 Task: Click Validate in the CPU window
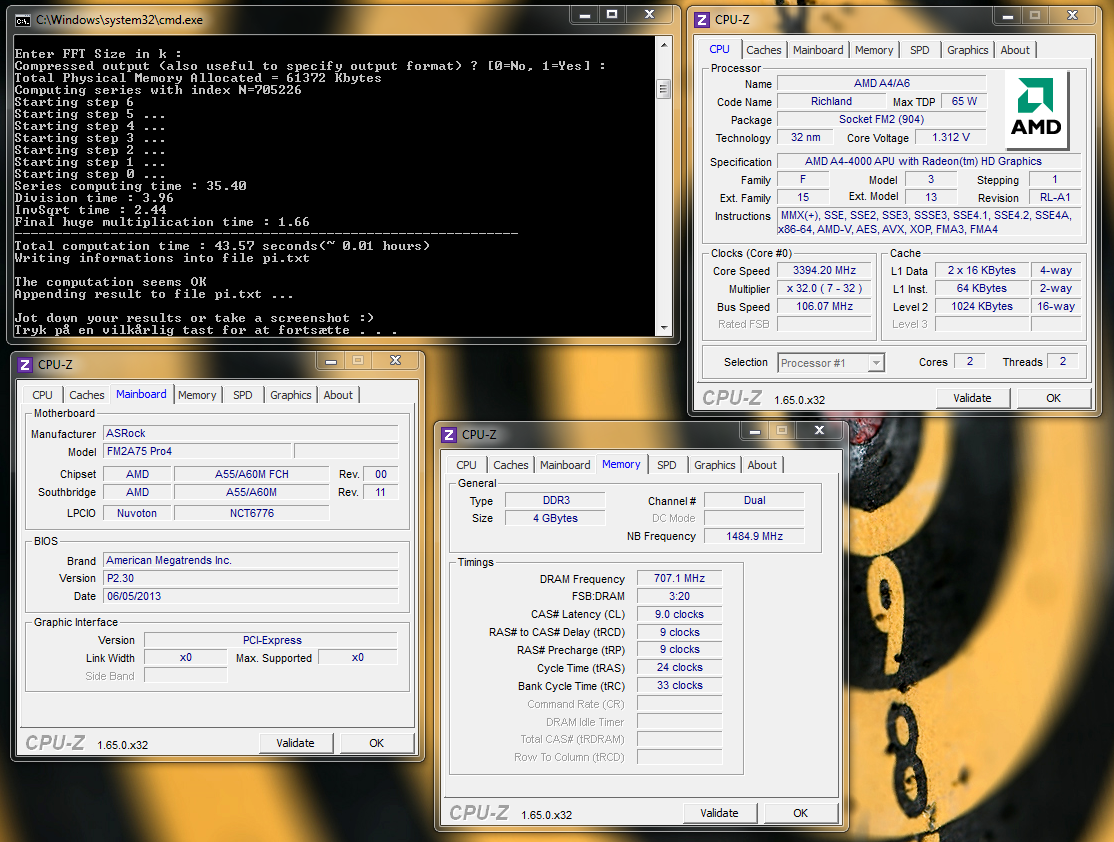tap(972, 398)
